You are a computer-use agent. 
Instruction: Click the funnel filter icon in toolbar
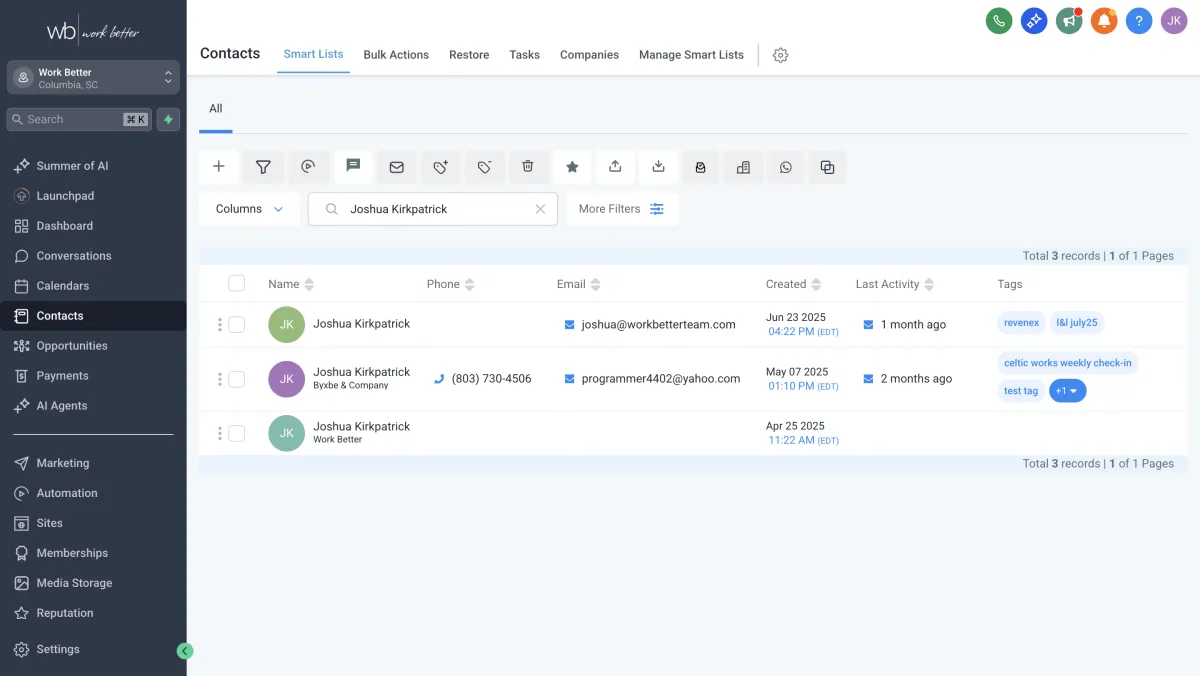click(x=263, y=167)
